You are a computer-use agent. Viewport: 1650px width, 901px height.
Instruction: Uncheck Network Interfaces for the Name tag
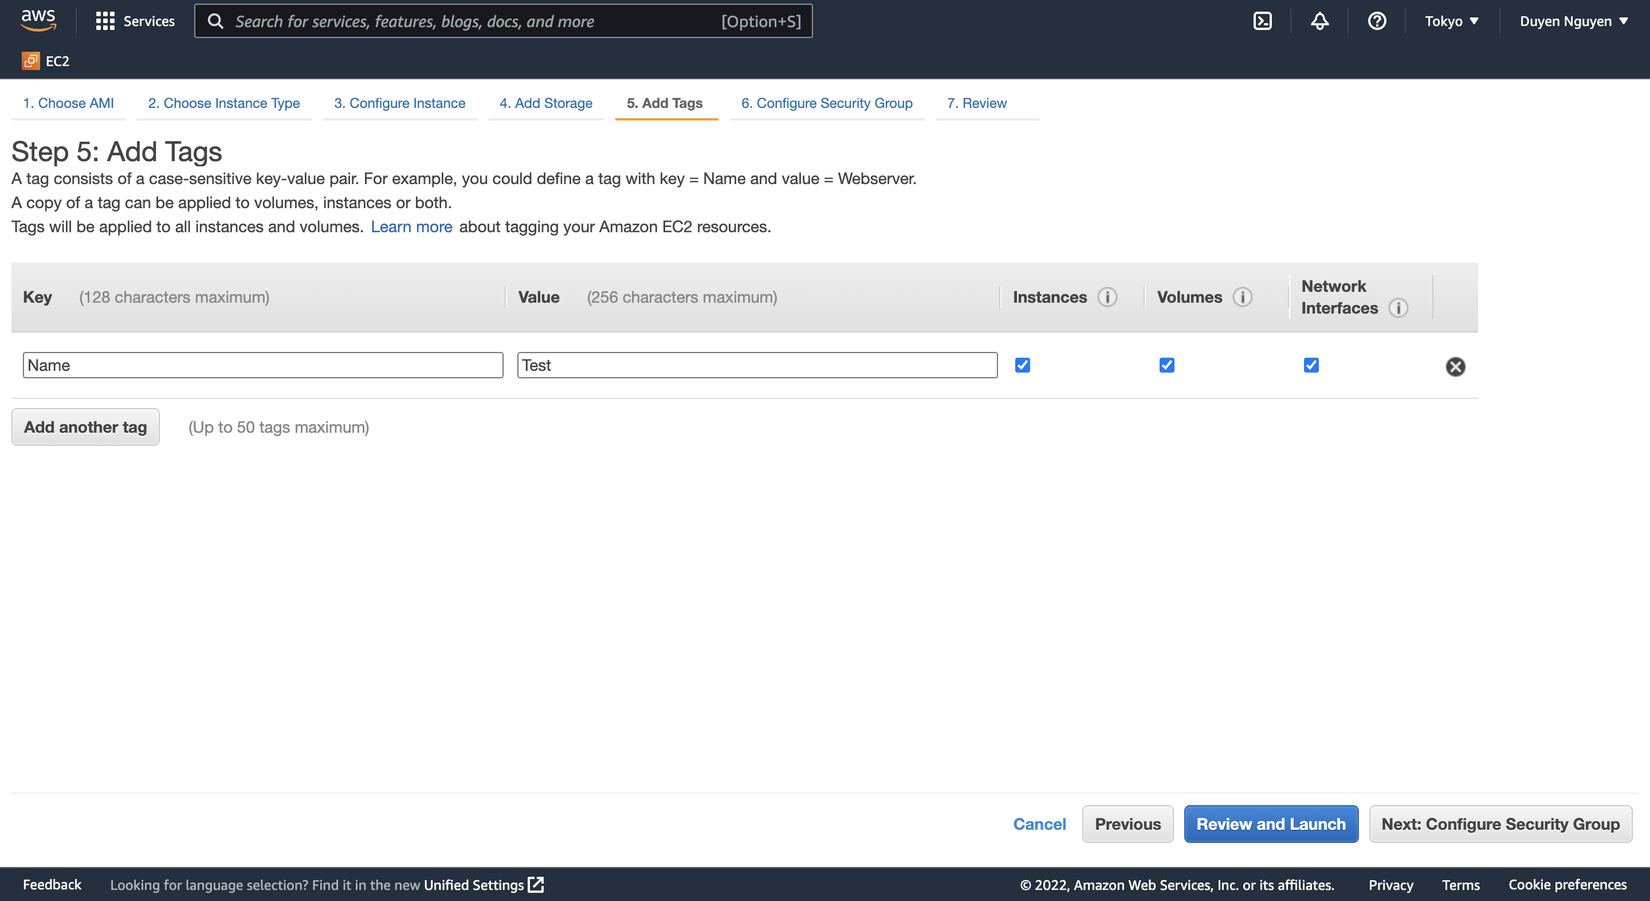click(x=1311, y=365)
